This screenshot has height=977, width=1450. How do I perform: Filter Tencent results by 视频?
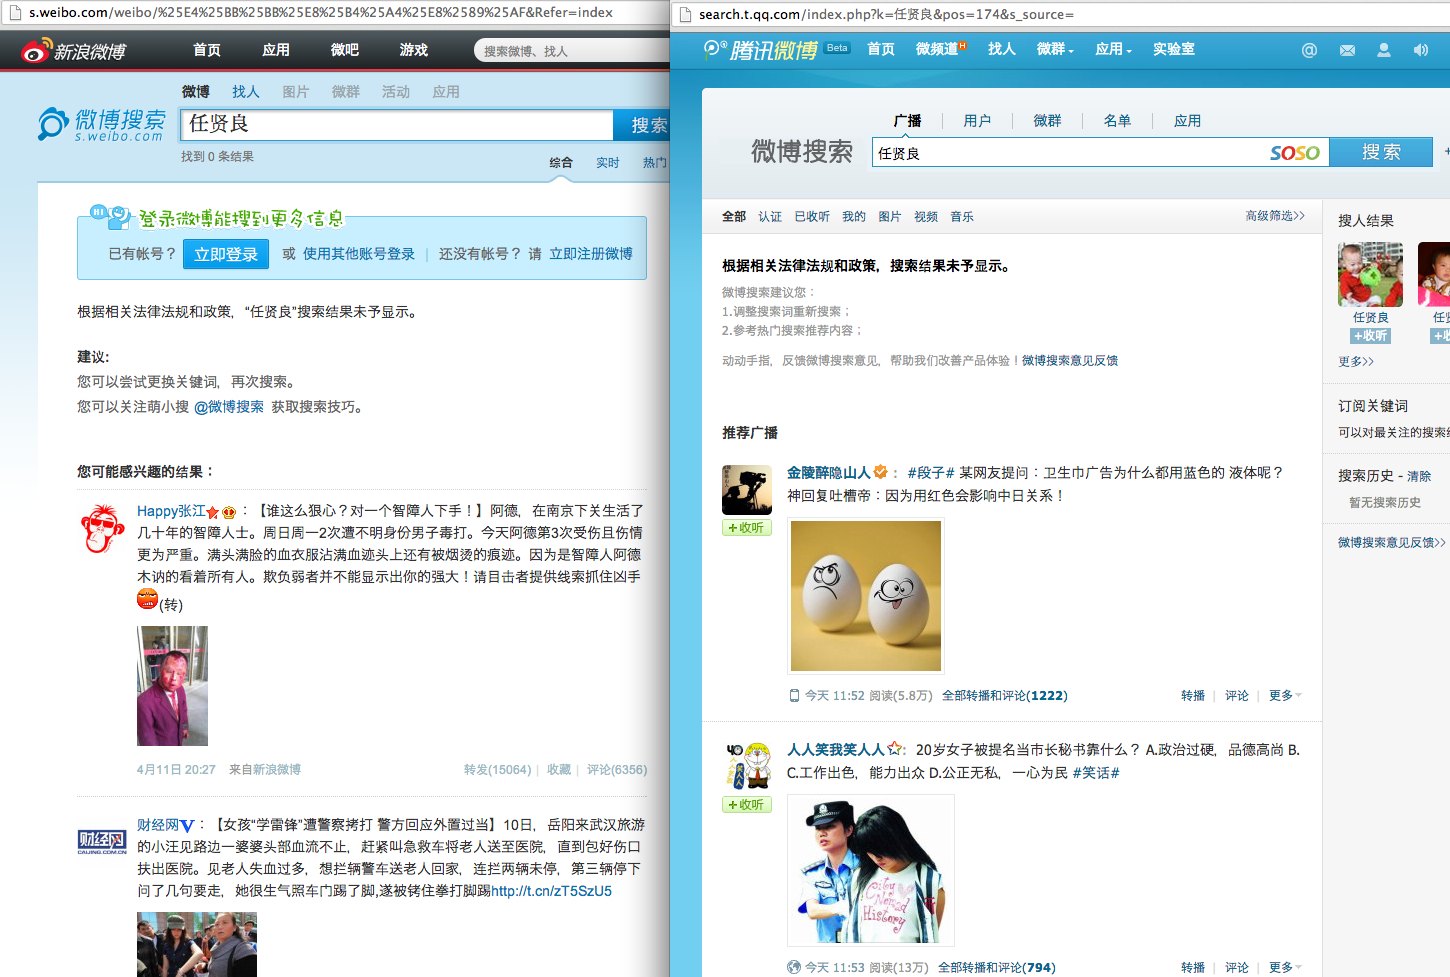pos(926,217)
